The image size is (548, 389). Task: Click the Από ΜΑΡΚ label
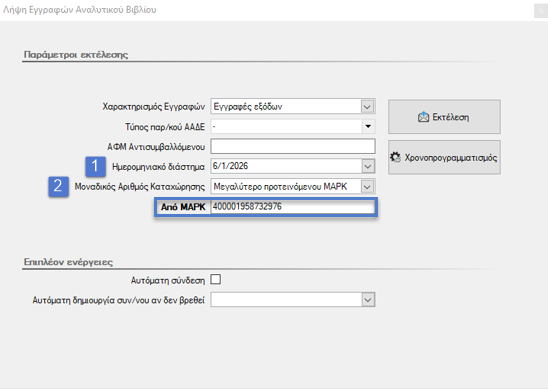183,207
